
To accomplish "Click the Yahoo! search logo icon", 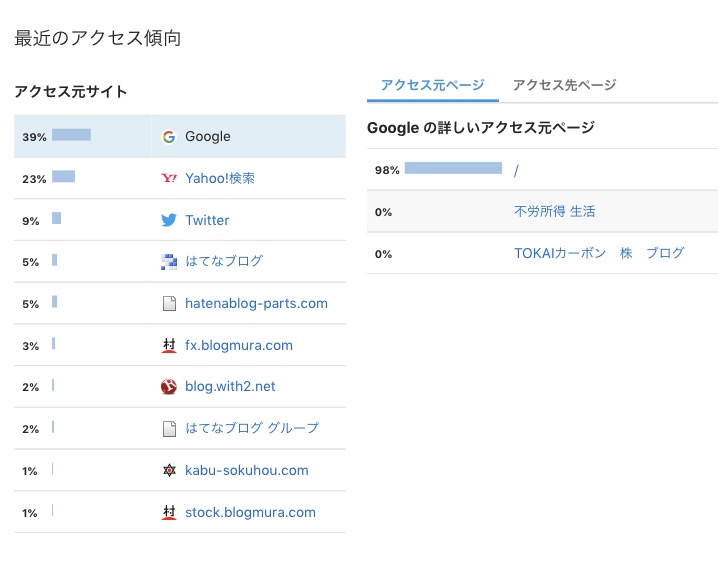I will coord(169,178).
